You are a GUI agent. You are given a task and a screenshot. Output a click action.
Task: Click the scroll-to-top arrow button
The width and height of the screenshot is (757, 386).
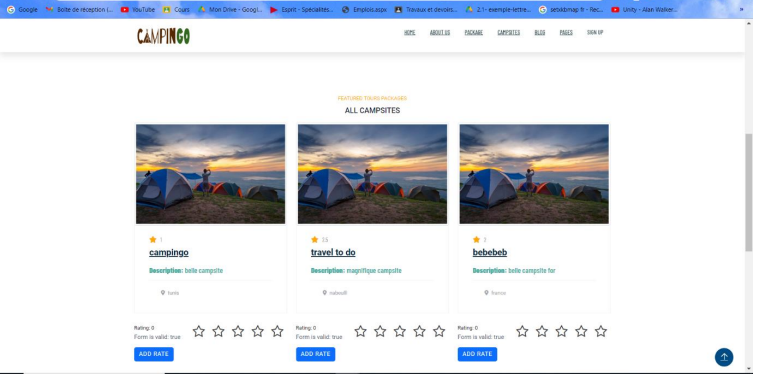724,357
